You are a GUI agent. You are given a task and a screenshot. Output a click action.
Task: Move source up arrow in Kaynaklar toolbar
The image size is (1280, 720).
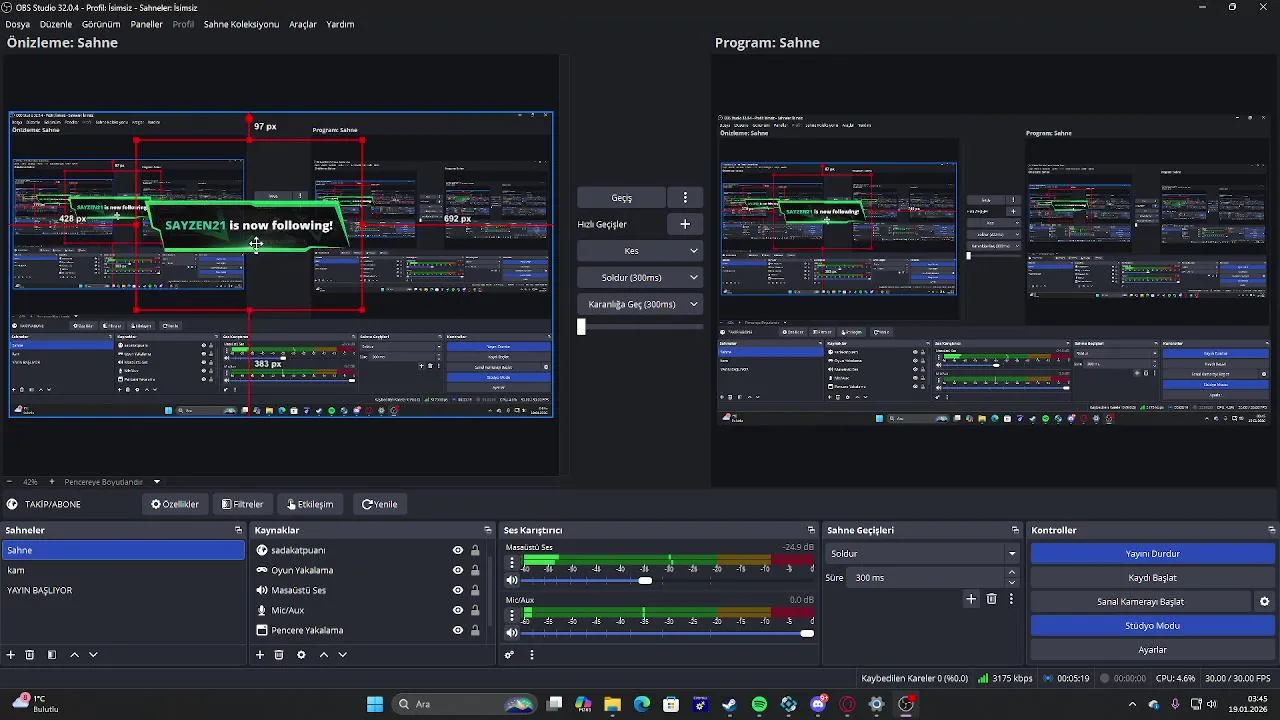coord(324,655)
